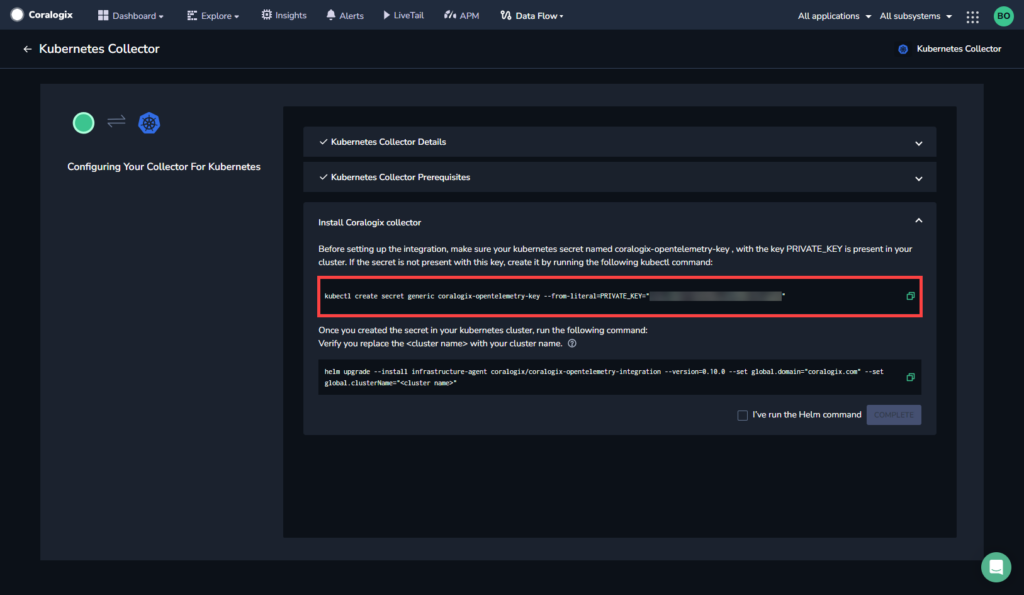Copy the kubectl create secret command
This screenshot has width=1024, height=595.
[x=910, y=296]
